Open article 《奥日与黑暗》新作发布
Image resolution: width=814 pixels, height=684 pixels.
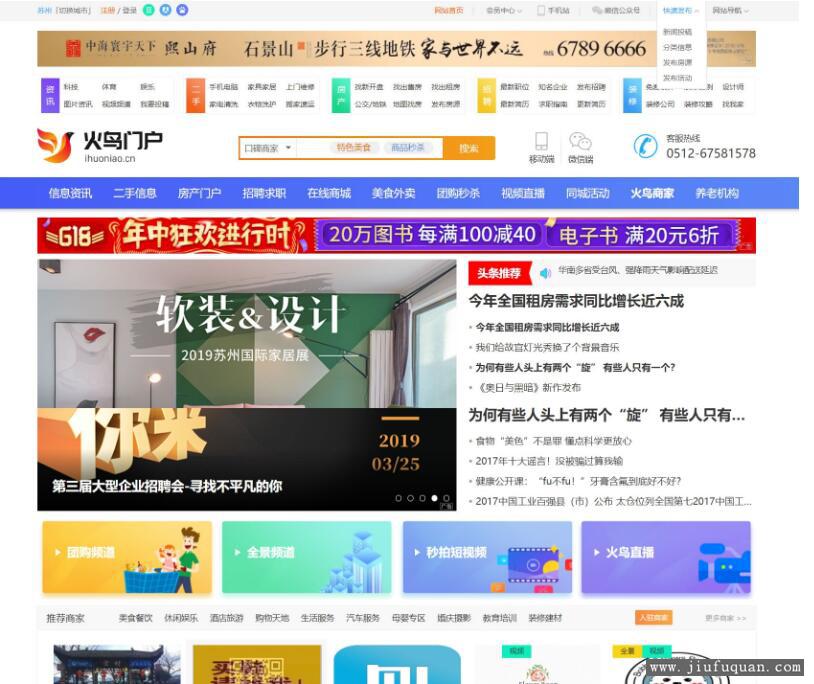click(528, 388)
